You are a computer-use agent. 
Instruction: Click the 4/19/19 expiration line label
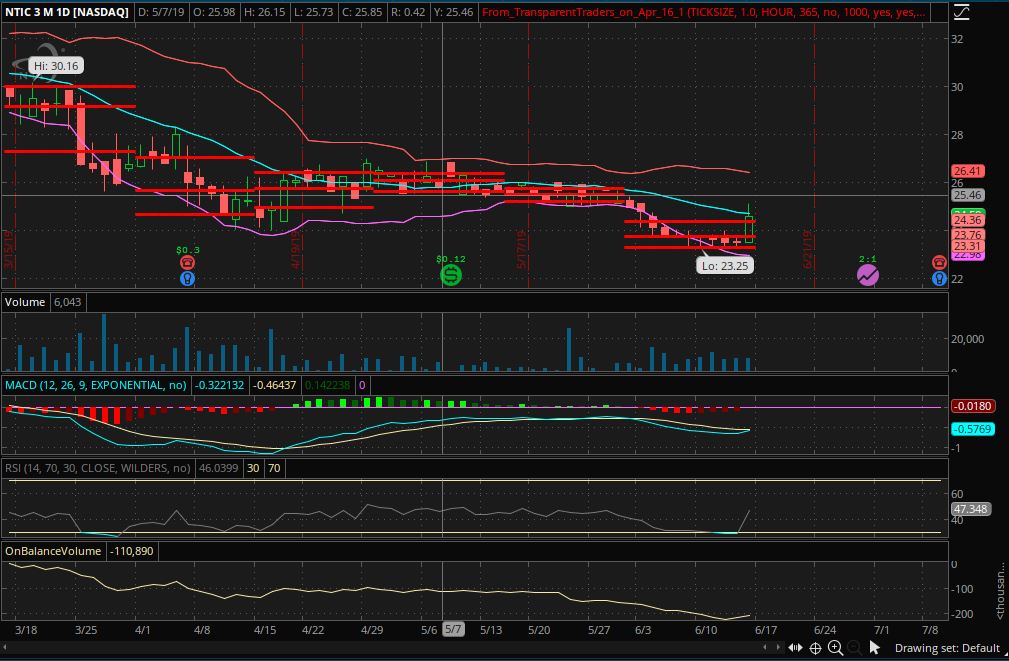coord(295,248)
